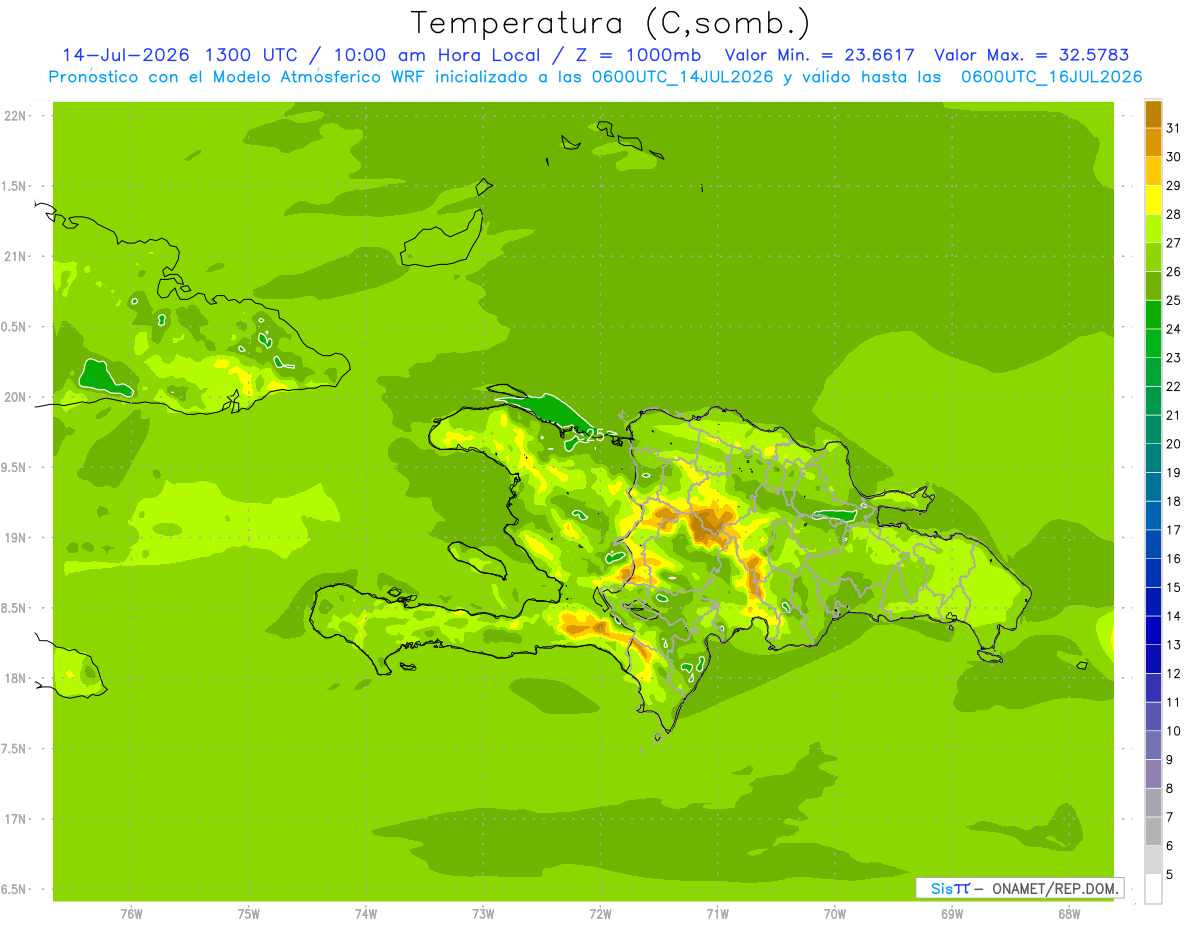The image size is (1200, 927).
Task: Pick the dark green swatch between legend 24 and 25
Action: pyautogui.click(x=1153, y=315)
